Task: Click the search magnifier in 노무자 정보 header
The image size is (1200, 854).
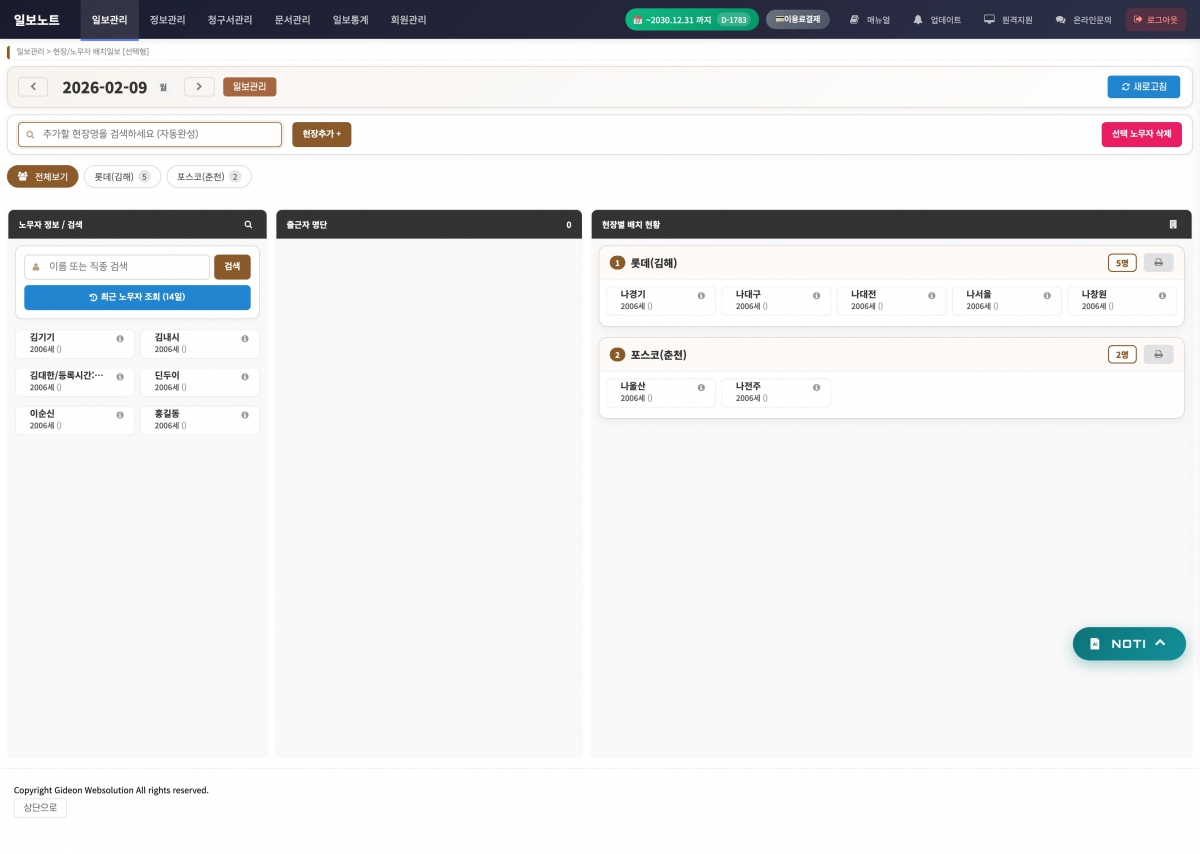Action: pyautogui.click(x=249, y=225)
